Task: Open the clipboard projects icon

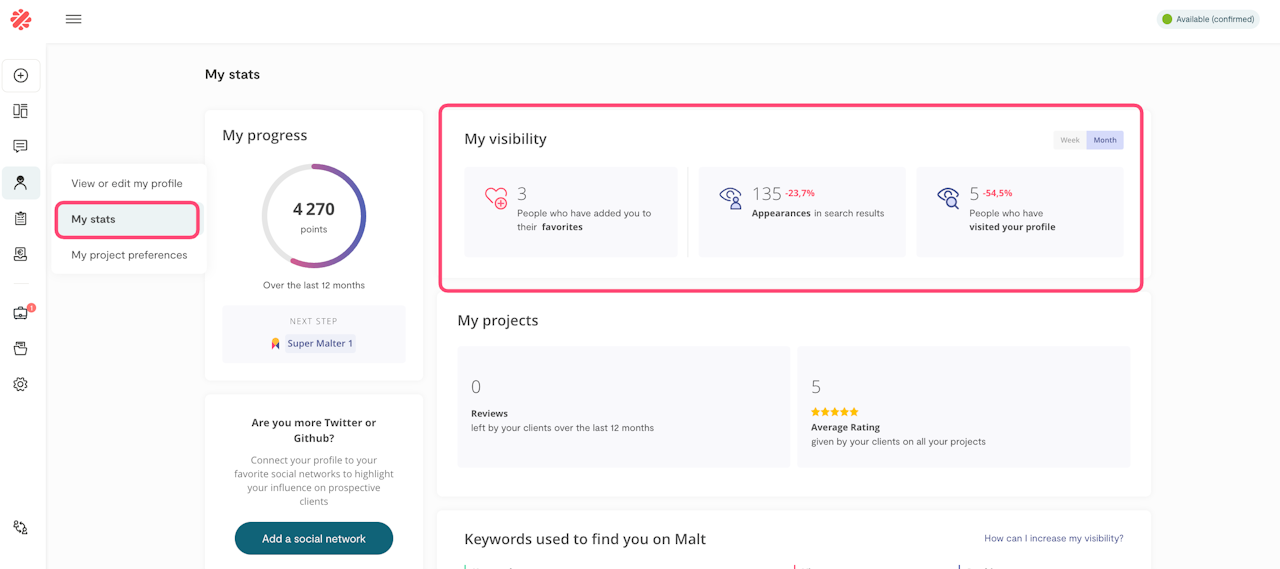Action: click(21, 219)
